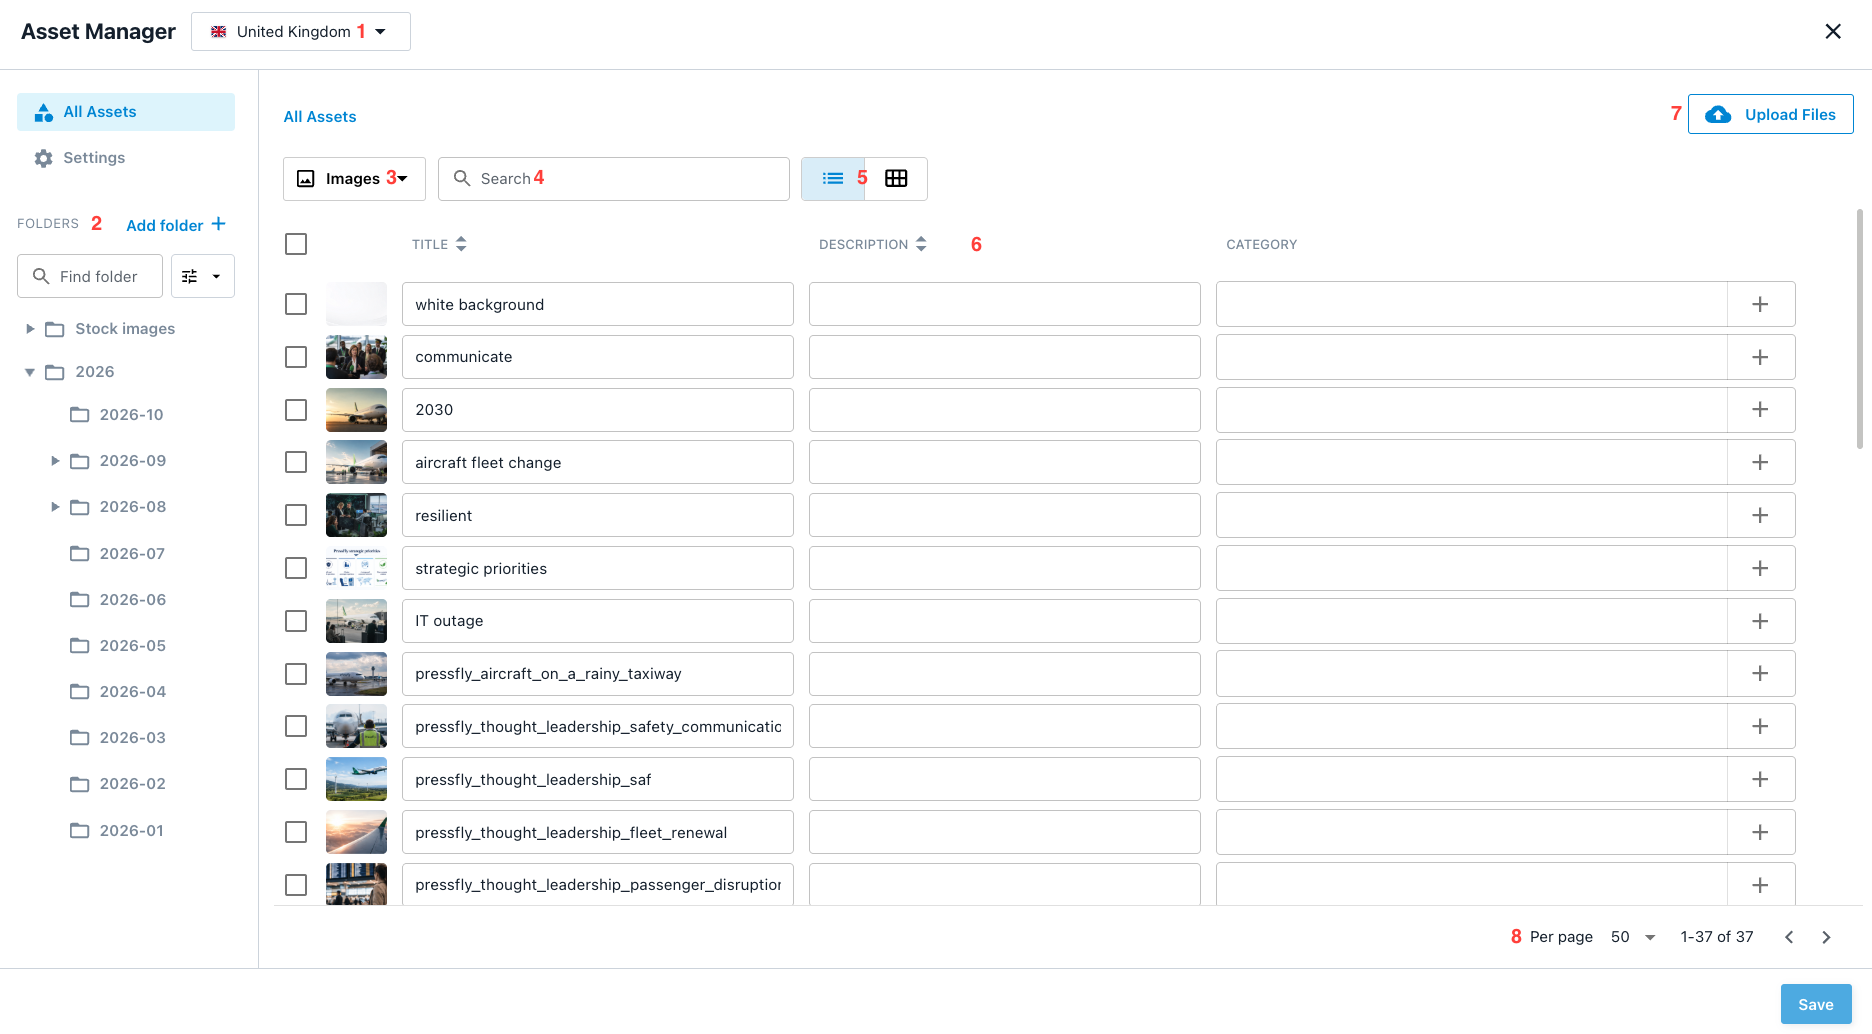
Task: Add category plus for IT outage row
Action: pos(1760,621)
